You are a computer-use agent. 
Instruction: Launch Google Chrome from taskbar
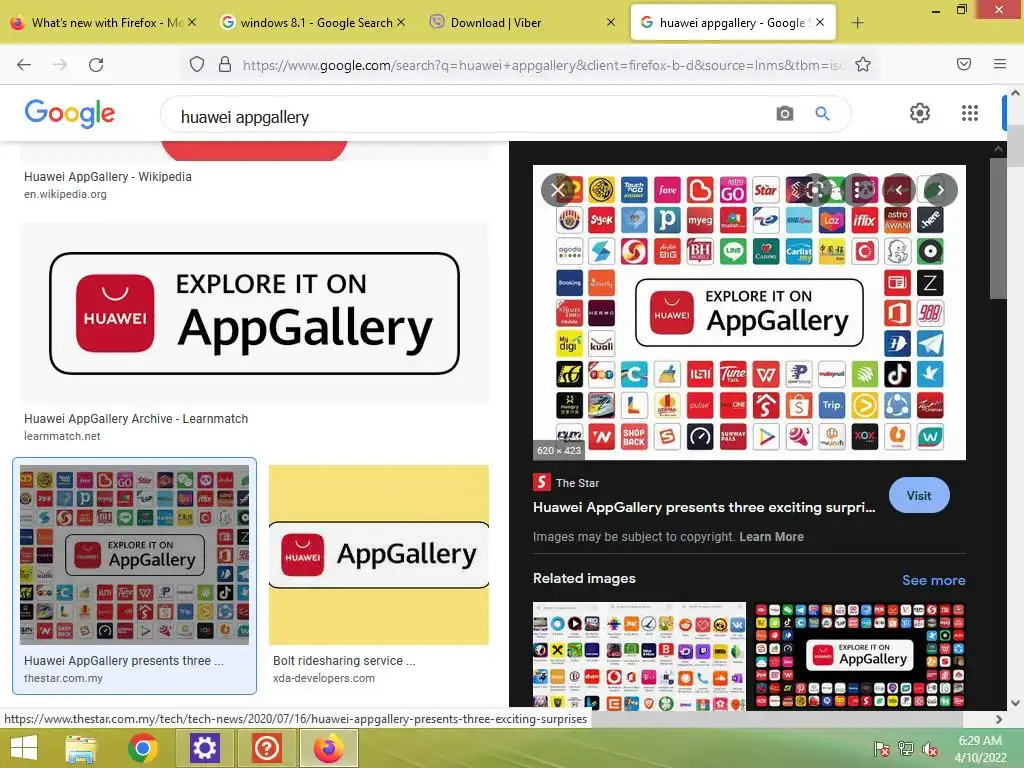tap(142, 748)
